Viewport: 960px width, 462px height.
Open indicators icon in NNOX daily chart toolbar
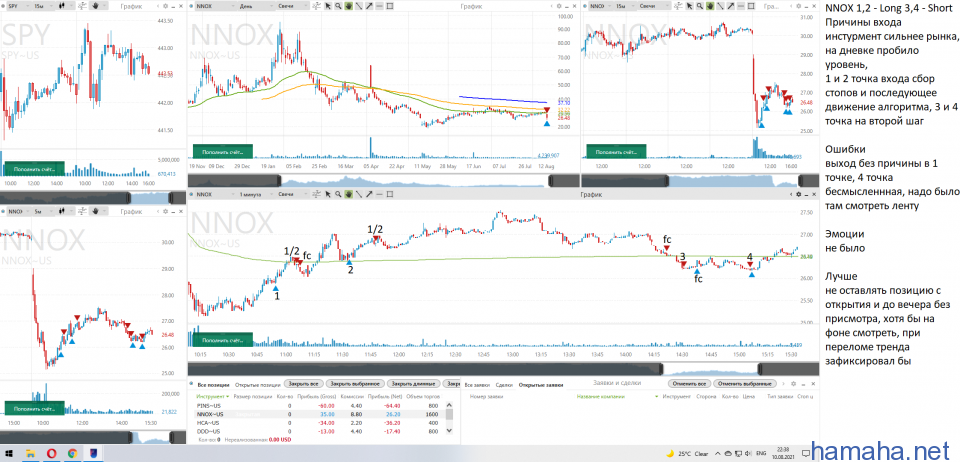317,6
